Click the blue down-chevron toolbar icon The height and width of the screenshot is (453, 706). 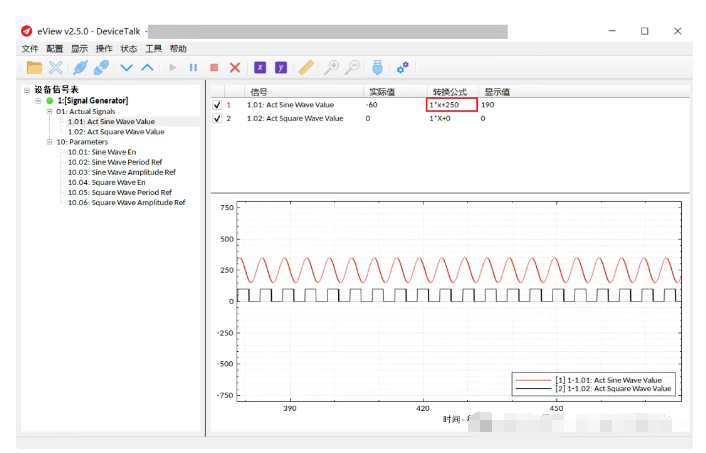point(127,68)
